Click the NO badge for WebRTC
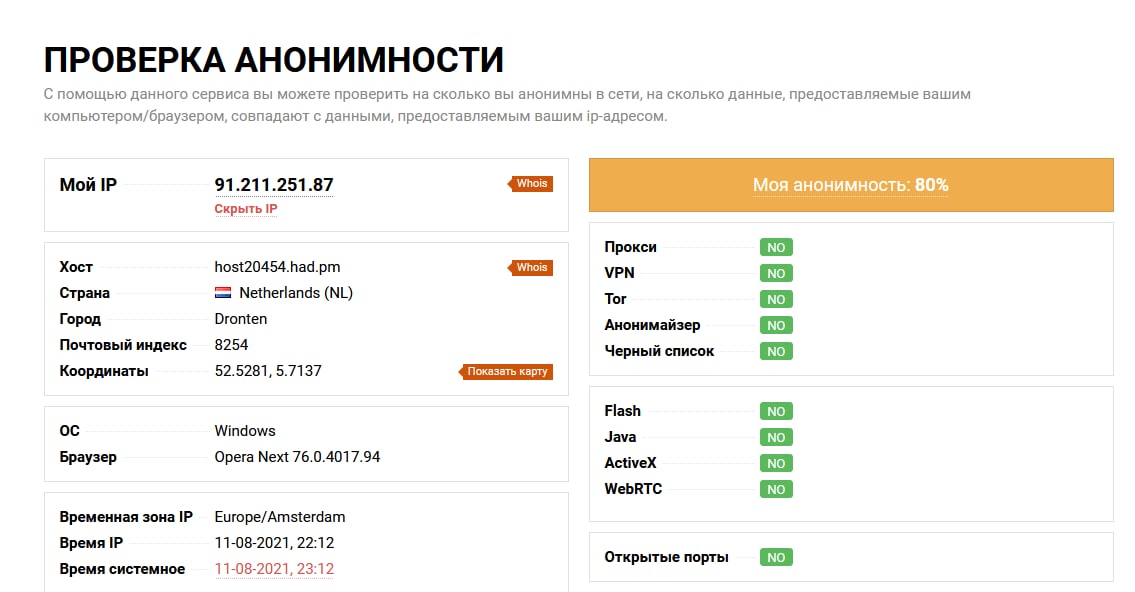 pyautogui.click(x=776, y=489)
